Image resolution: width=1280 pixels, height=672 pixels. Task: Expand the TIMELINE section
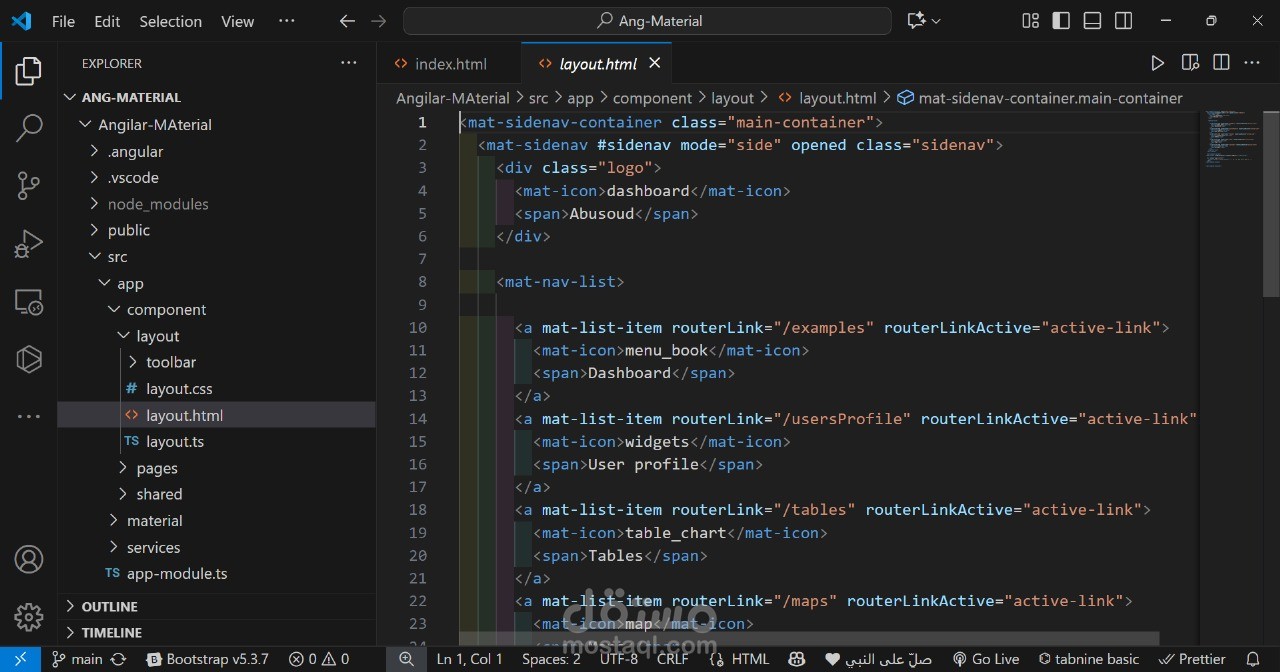click(x=112, y=632)
